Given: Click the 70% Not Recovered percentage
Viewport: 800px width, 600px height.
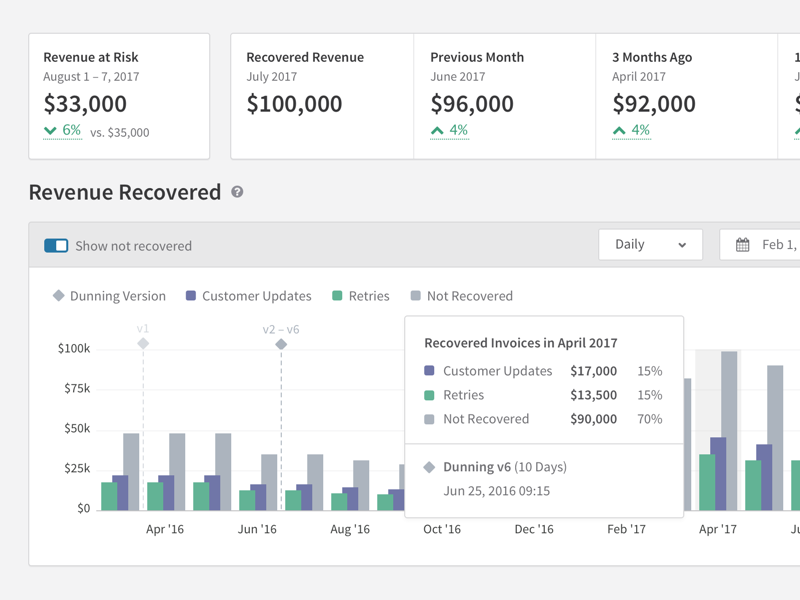Looking at the screenshot, I should click(649, 419).
